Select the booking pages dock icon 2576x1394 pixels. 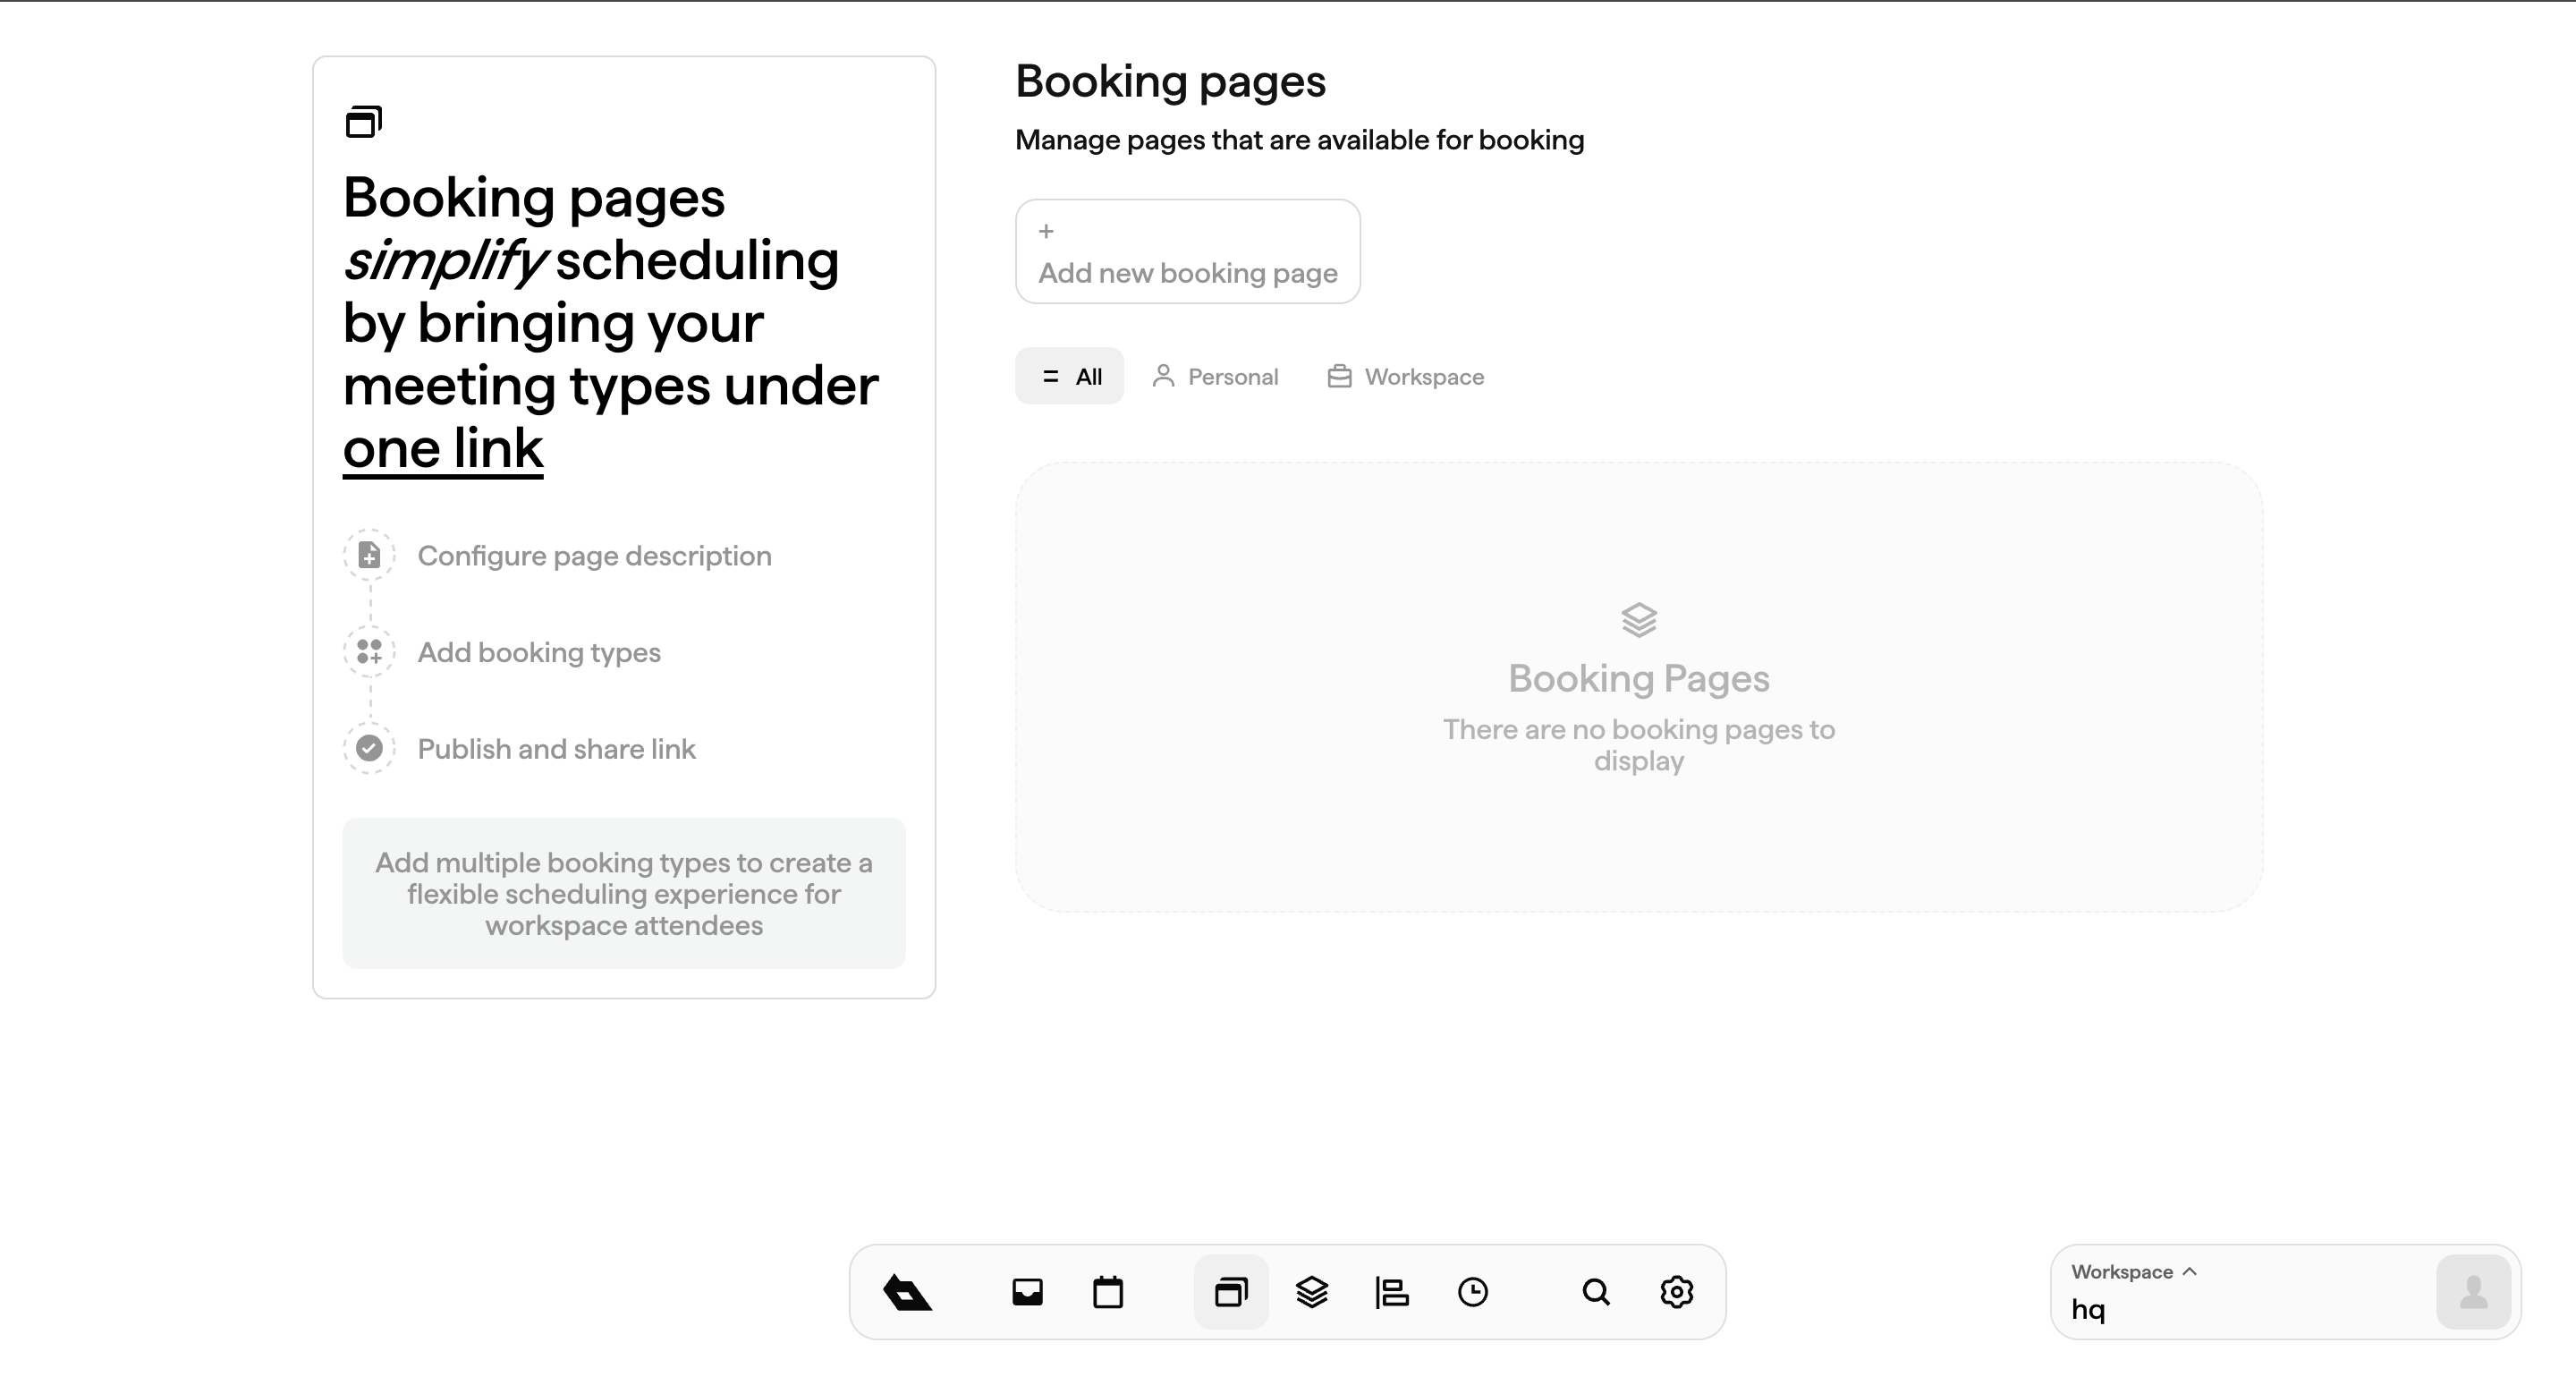point(1231,1292)
